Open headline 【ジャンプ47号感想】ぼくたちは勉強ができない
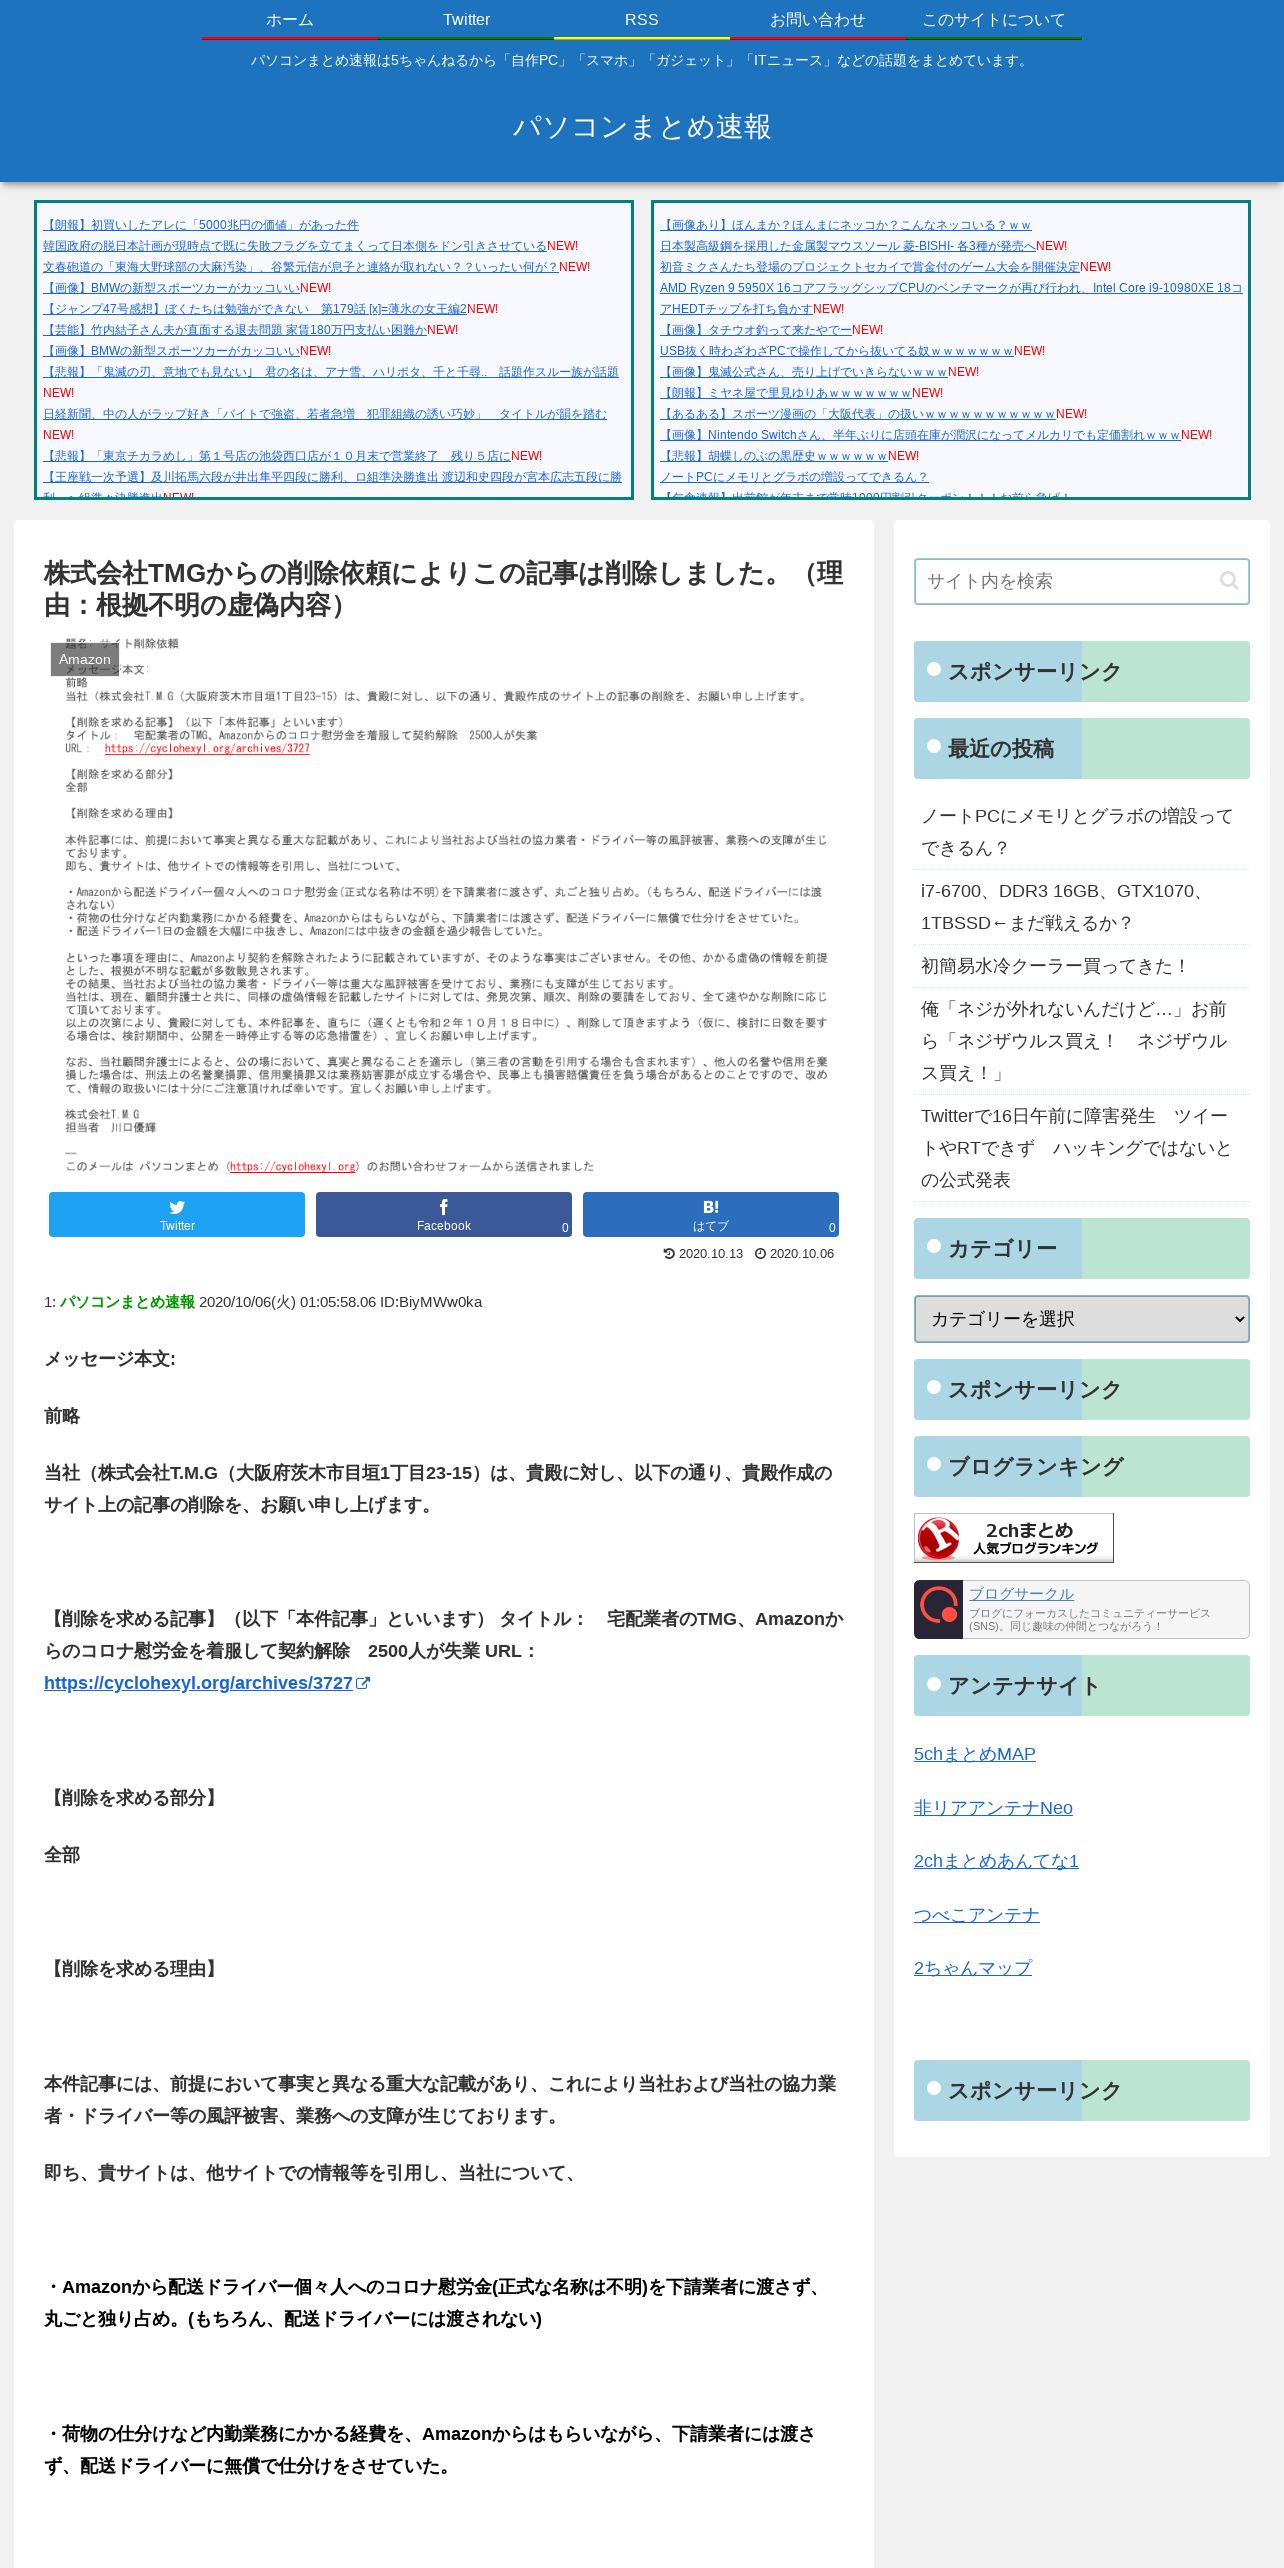 pyautogui.click(x=255, y=309)
